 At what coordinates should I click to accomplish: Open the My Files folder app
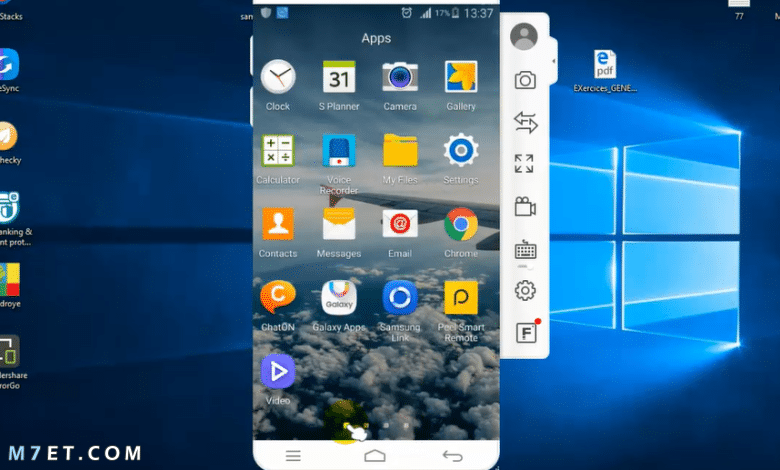(x=400, y=150)
